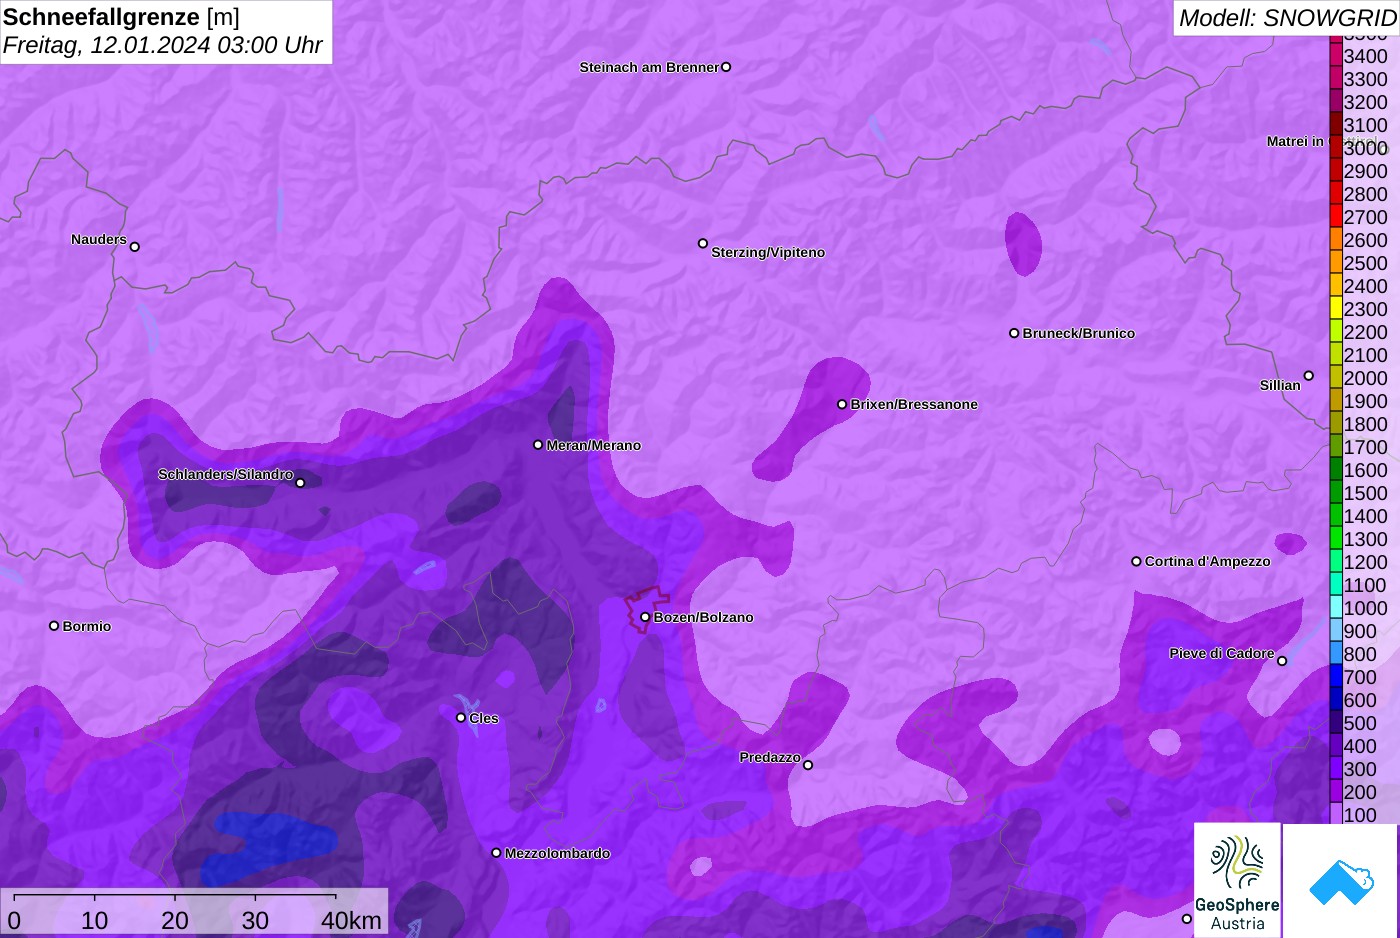The height and width of the screenshot is (938, 1400).
Task: Click the Sillian location marker
Action: tap(1308, 376)
